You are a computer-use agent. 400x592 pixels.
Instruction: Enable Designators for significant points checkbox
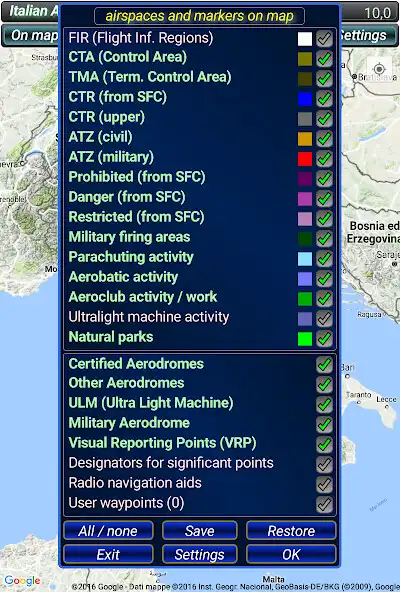[324, 464]
